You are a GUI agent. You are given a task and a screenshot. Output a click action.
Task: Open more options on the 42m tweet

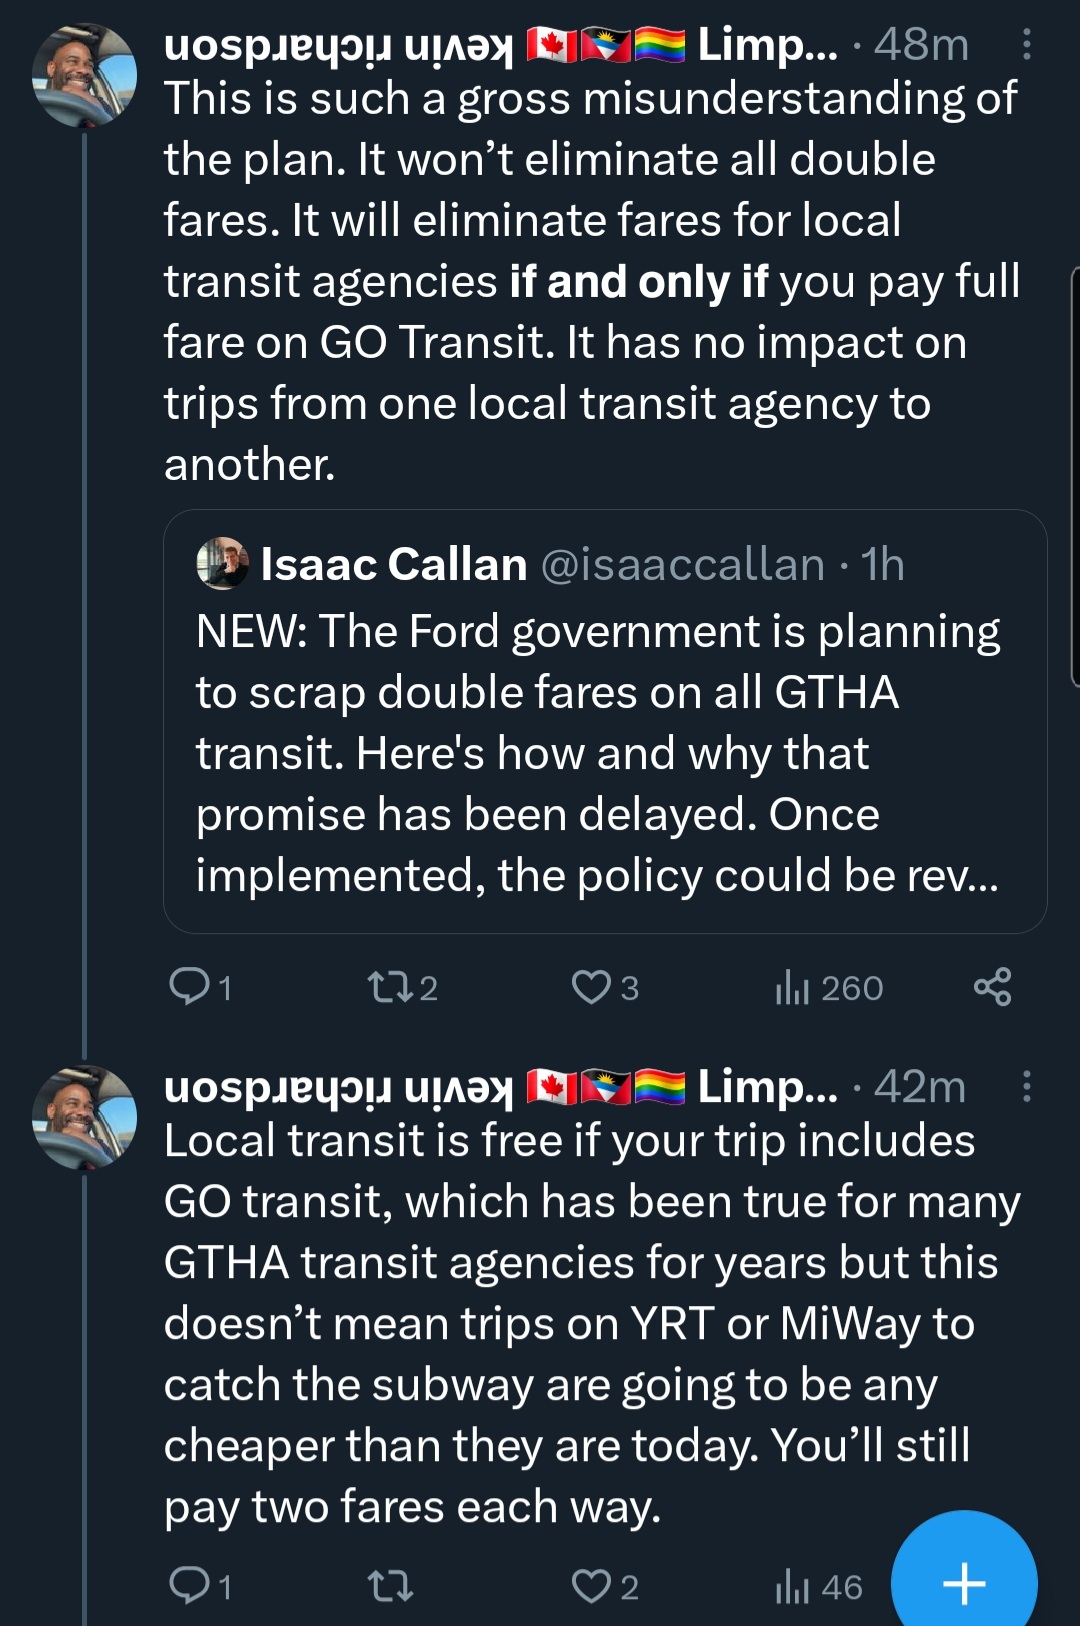(x=1026, y=1087)
